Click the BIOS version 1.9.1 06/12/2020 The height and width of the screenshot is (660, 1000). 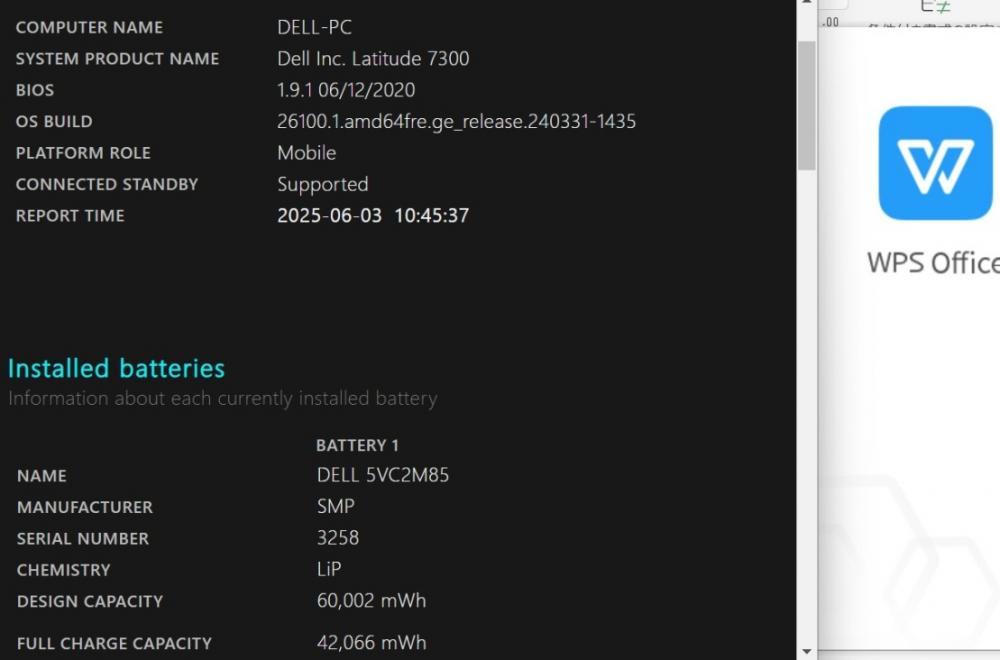point(346,90)
